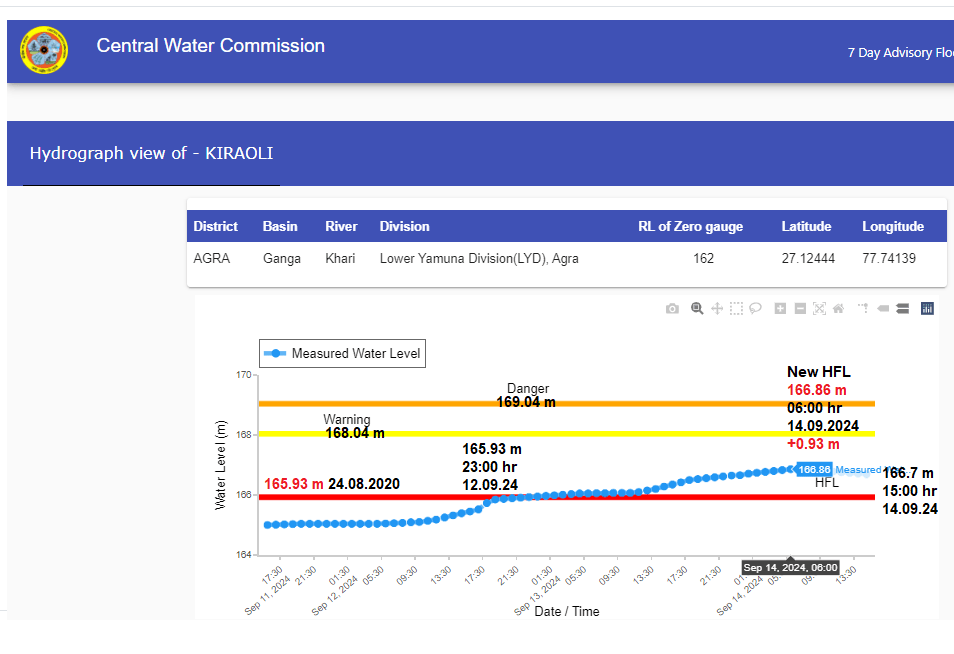The image size is (954, 654).
Task: Choose the Lasso Select tool
Action: point(756,309)
